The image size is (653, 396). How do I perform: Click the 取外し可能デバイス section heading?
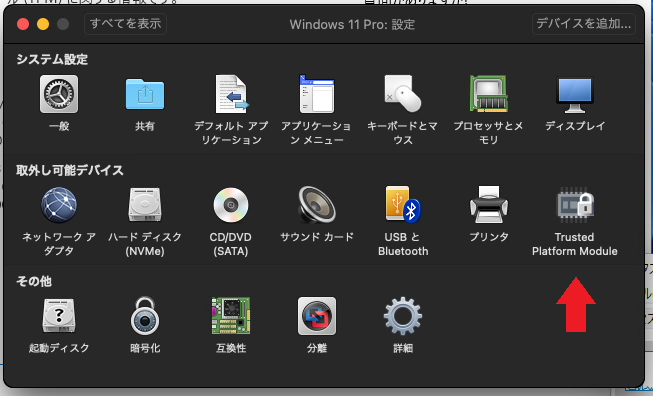click(x=70, y=170)
